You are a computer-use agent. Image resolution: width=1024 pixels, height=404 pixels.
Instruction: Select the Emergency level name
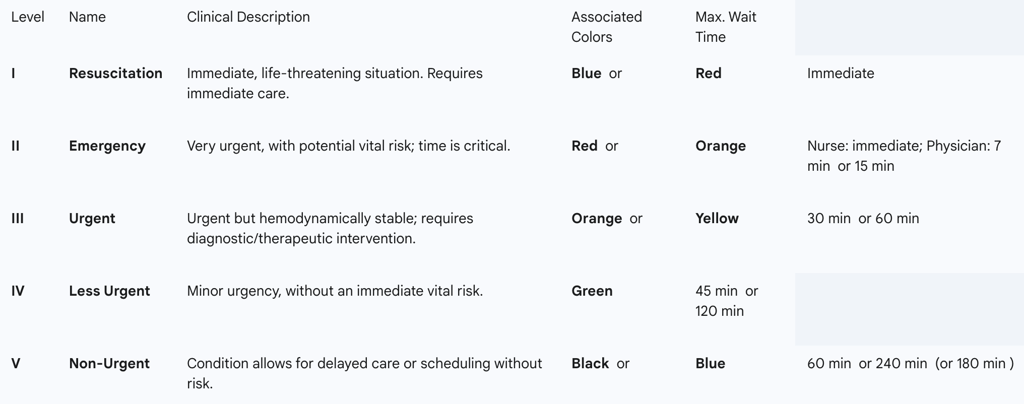tap(107, 146)
